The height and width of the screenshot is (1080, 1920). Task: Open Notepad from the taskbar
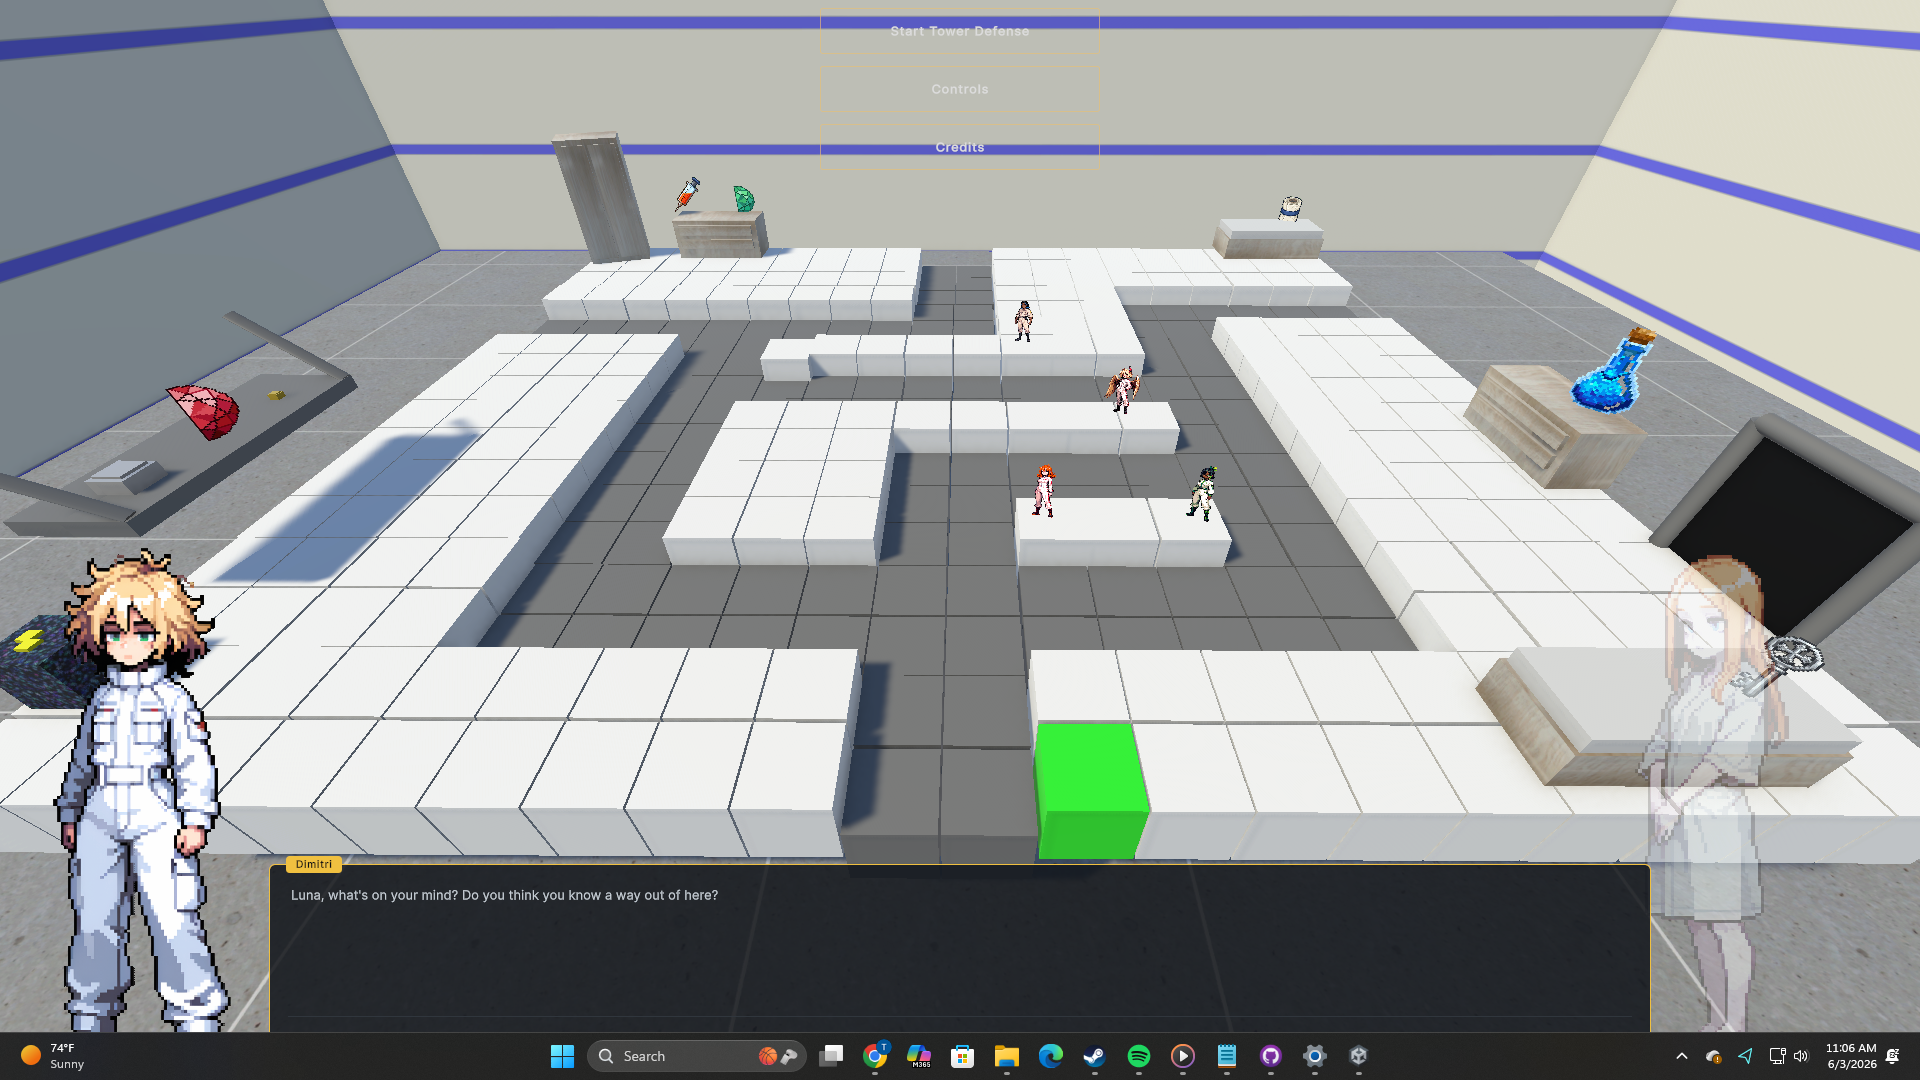click(x=1227, y=1056)
